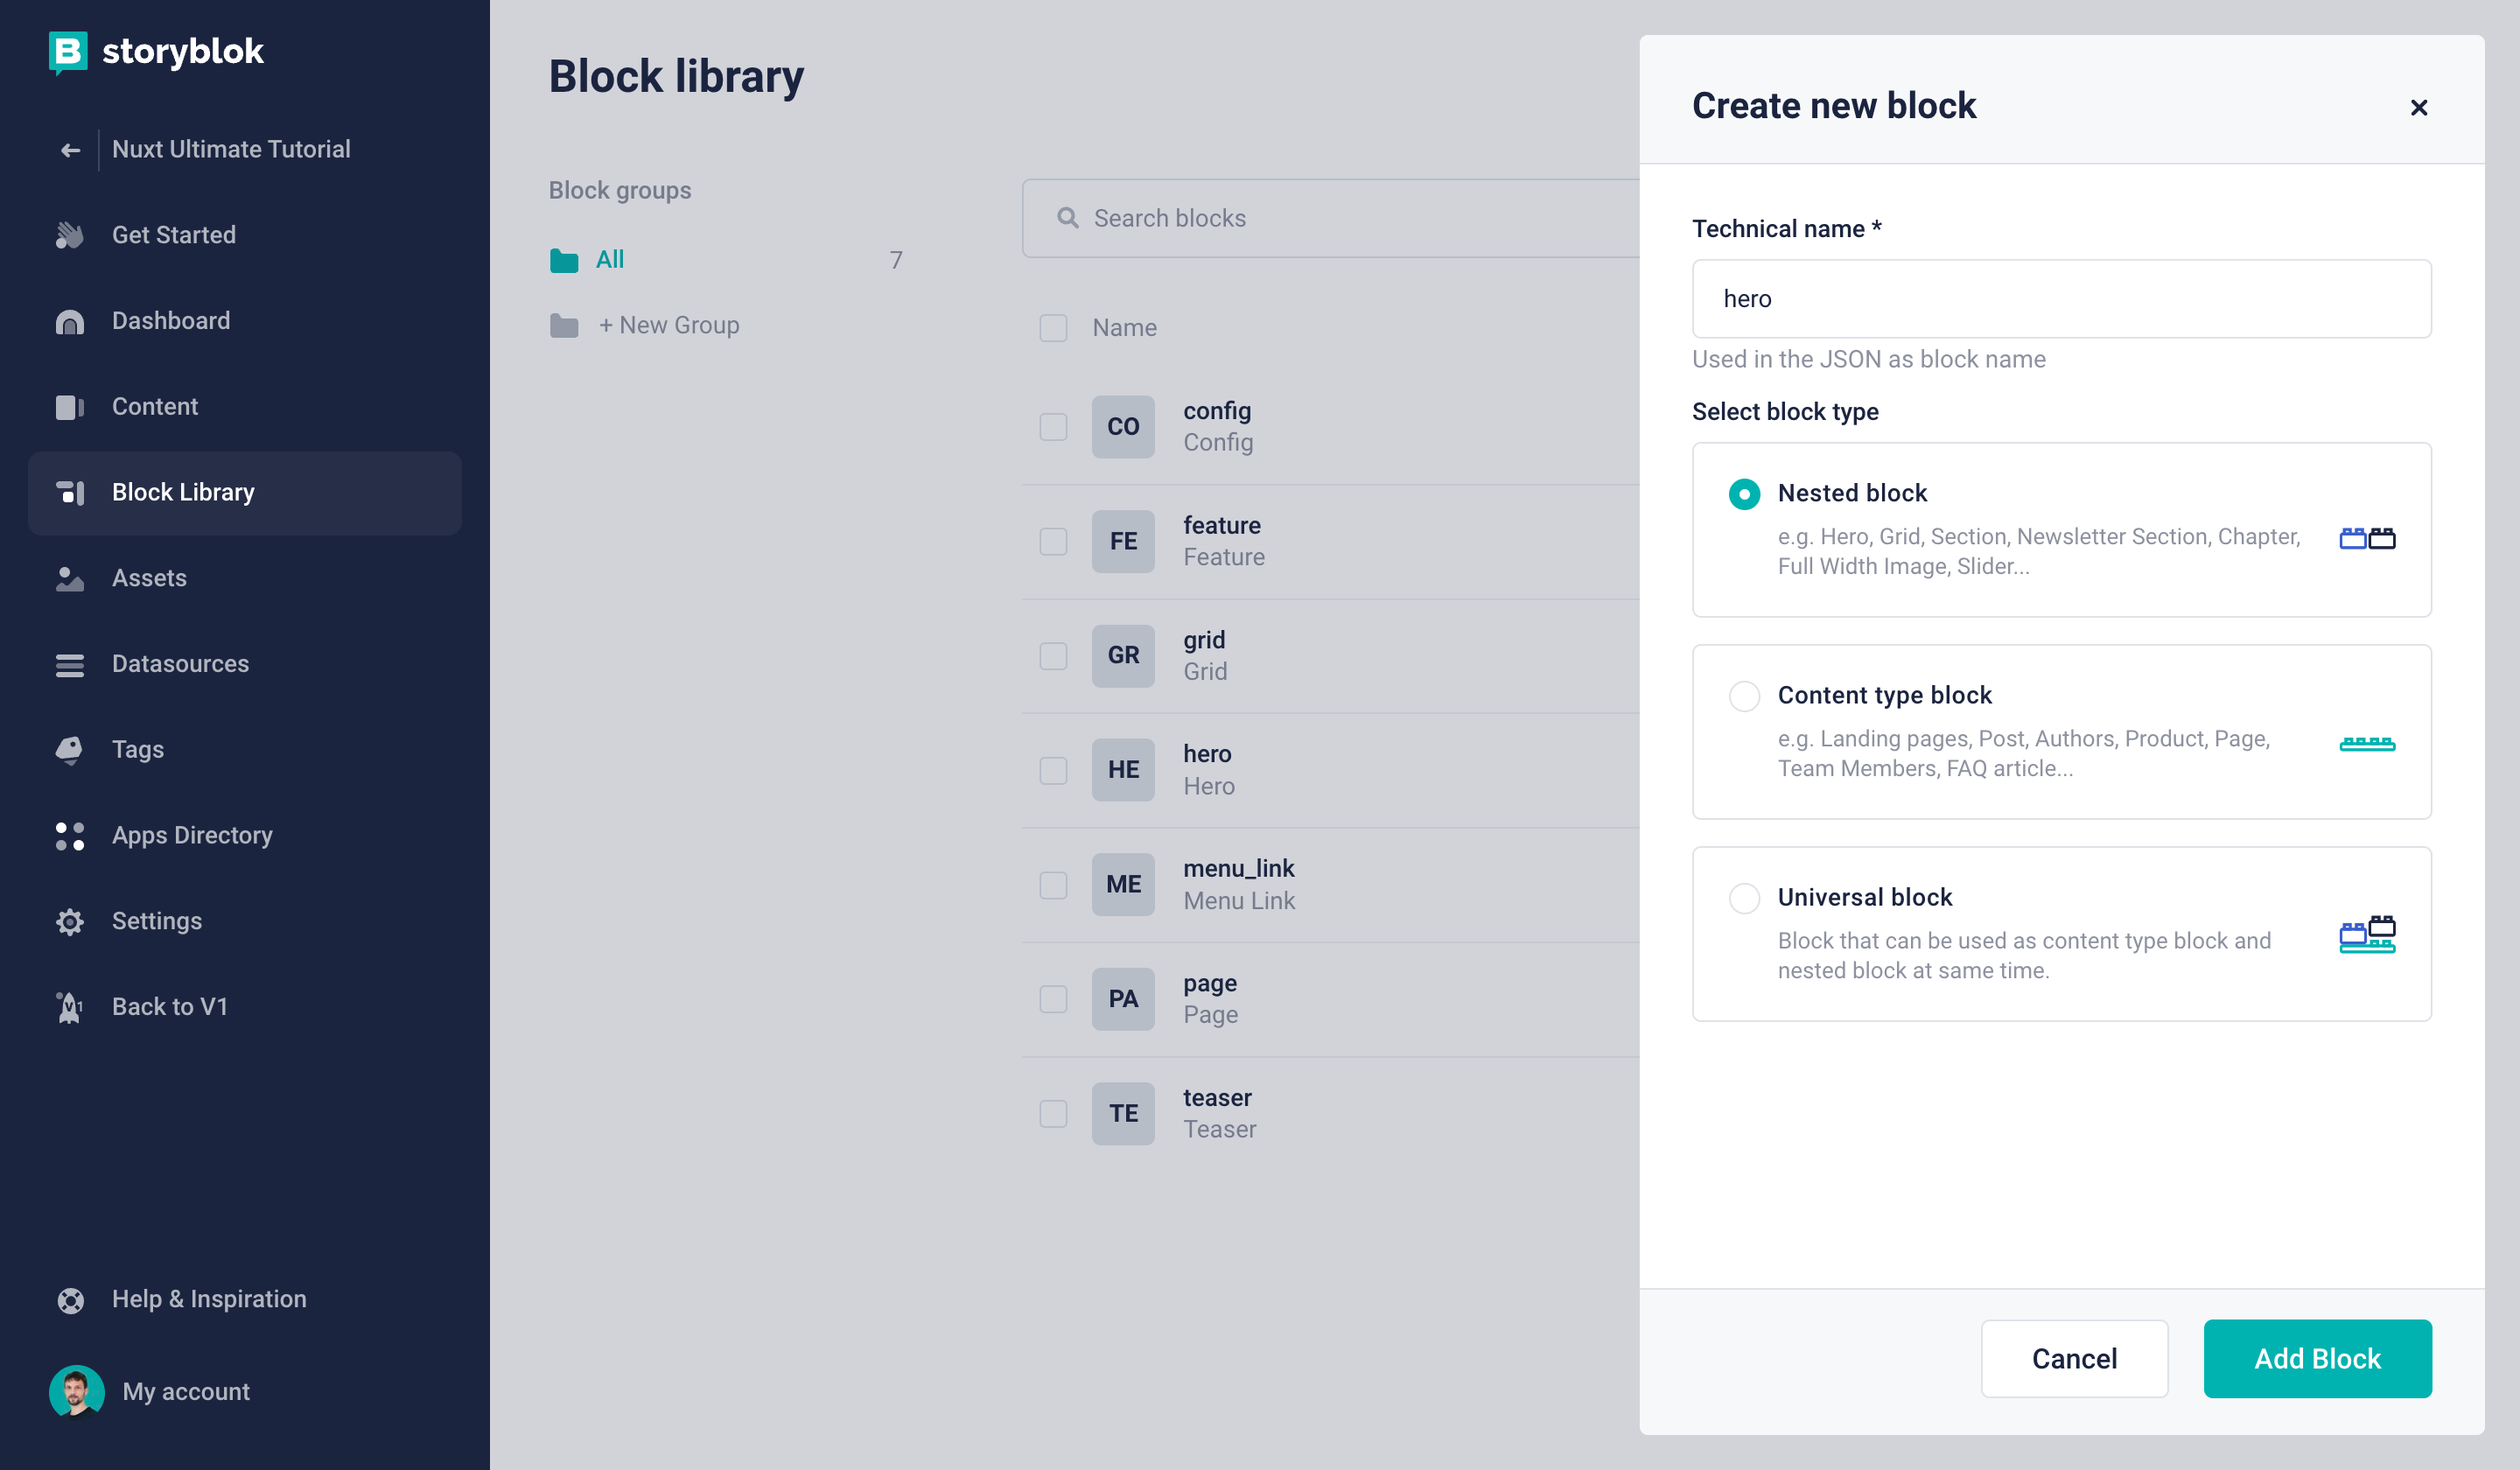Viewport: 2520px width, 1470px height.
Task: Select the All block group
Action: click(727, 260)
